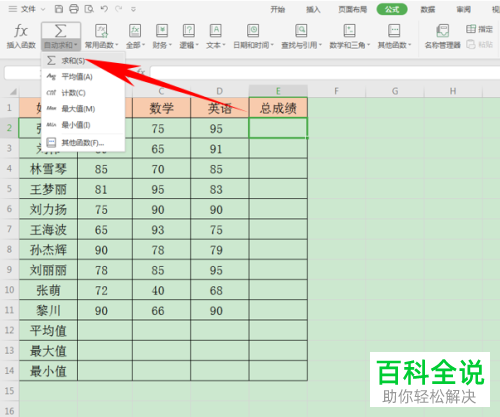This screenshot has height=417, width=500.
Task: Click the AutoSum sigma icon
Action: (61, 31)
